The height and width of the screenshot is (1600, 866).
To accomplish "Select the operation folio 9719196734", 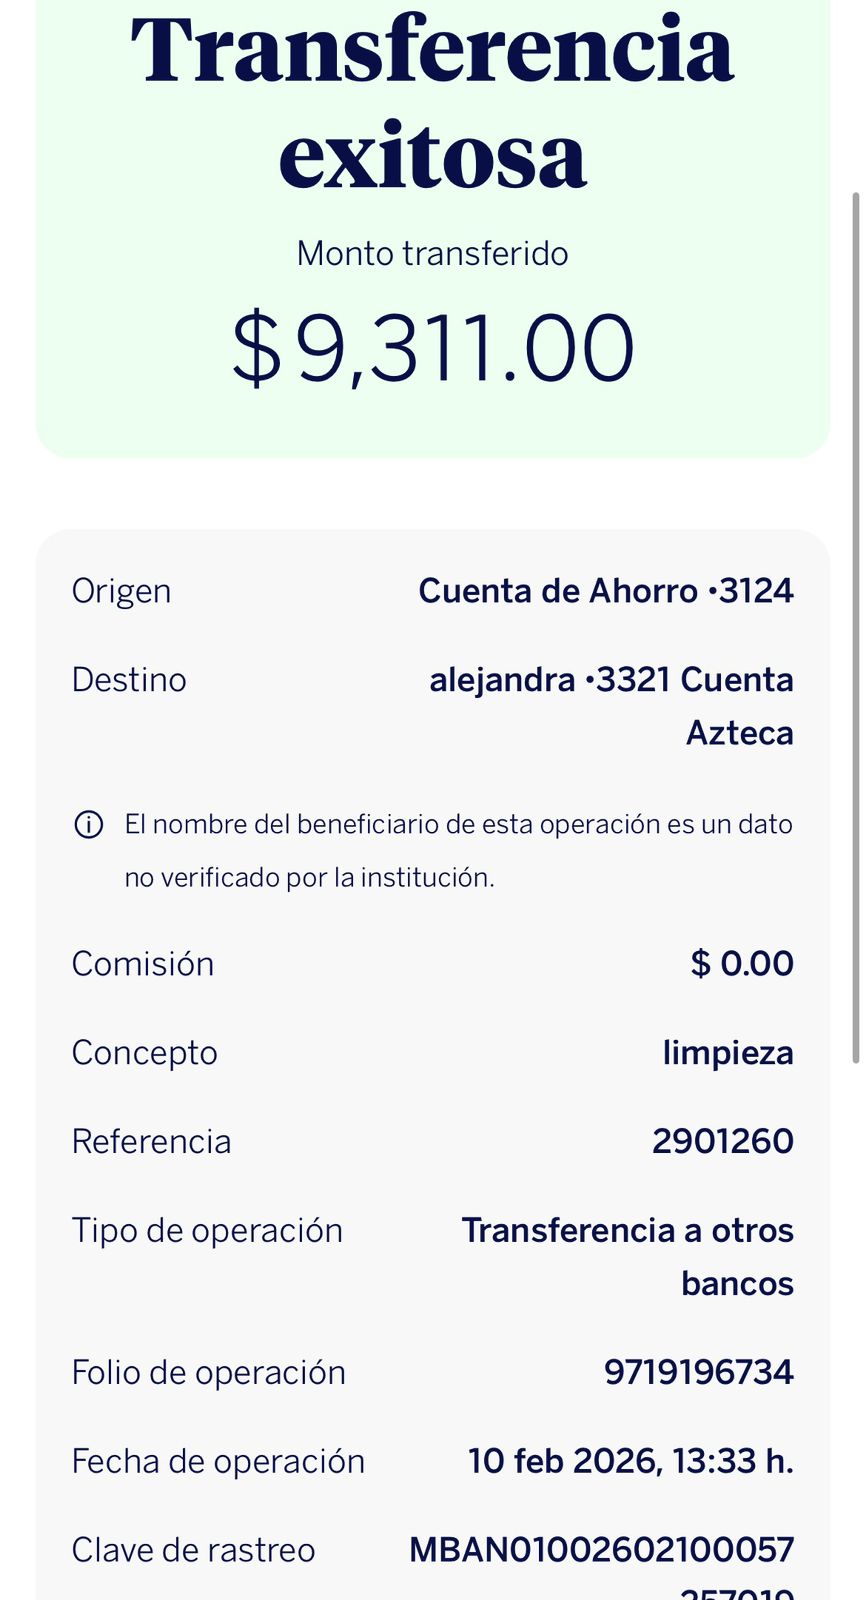I will [698, 1372].
